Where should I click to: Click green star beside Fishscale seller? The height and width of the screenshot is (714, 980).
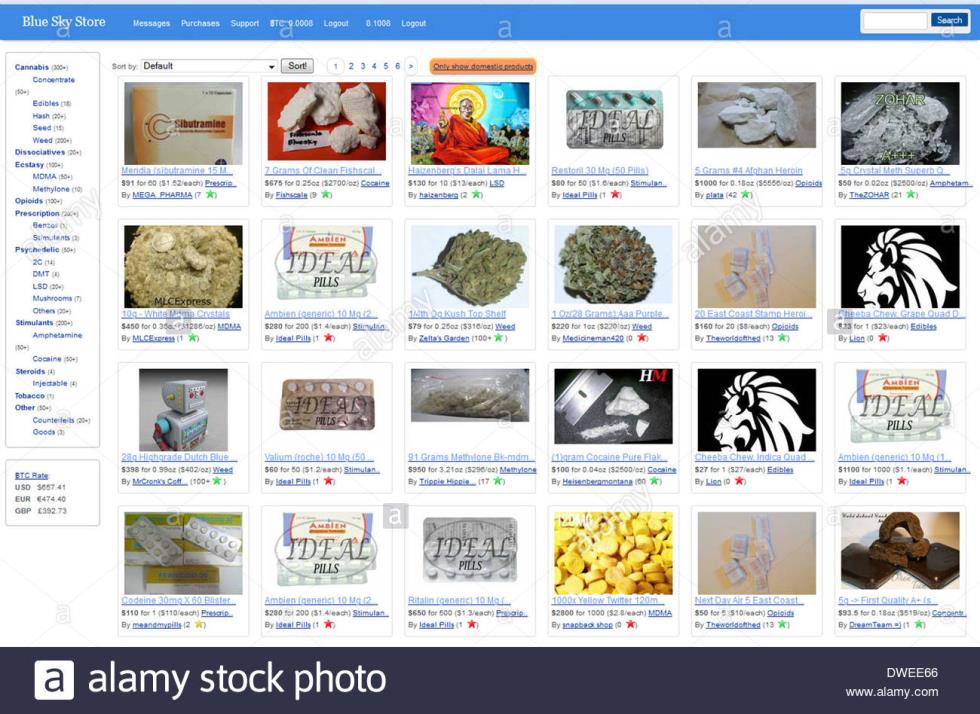point(326,195)
